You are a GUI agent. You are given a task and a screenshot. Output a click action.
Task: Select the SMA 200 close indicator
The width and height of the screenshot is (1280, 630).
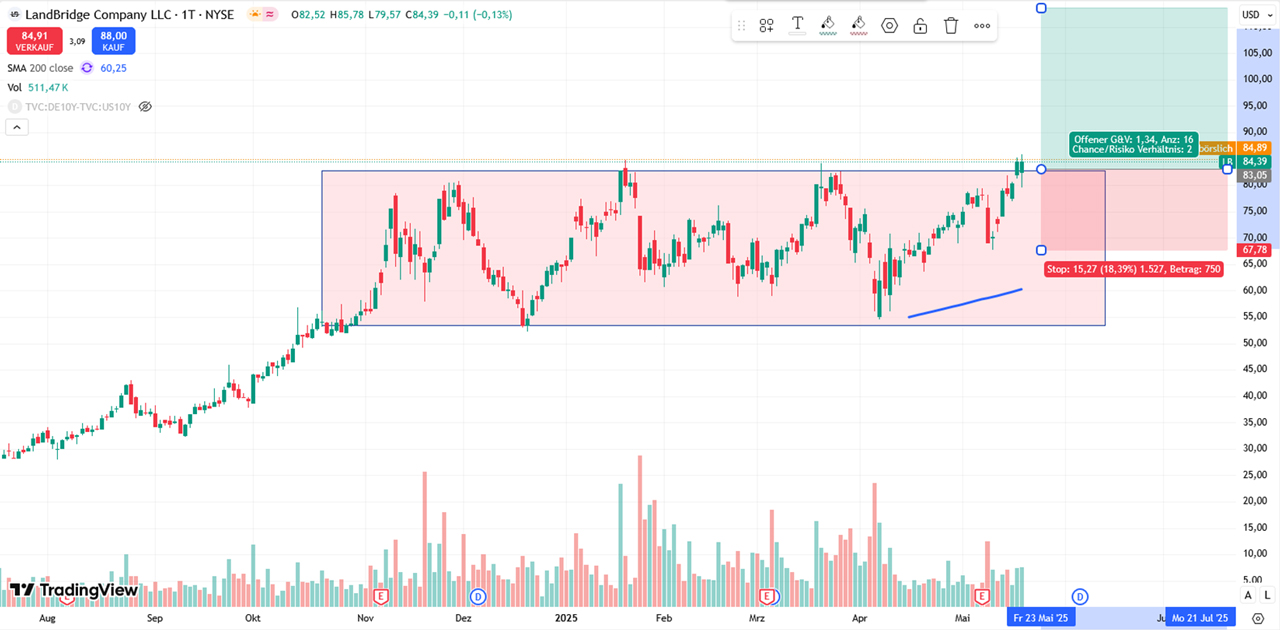(x=40, y=68)
